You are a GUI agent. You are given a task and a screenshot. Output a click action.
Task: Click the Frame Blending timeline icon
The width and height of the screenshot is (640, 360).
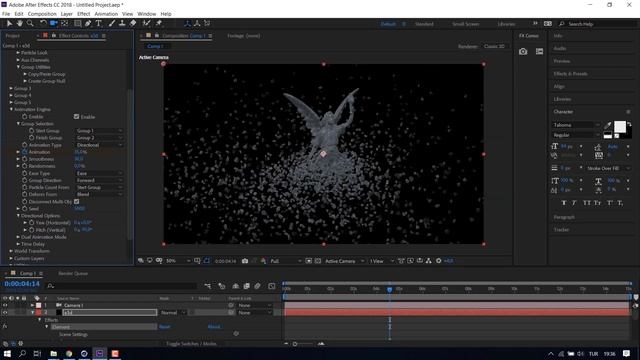click(x=247, y=286)
